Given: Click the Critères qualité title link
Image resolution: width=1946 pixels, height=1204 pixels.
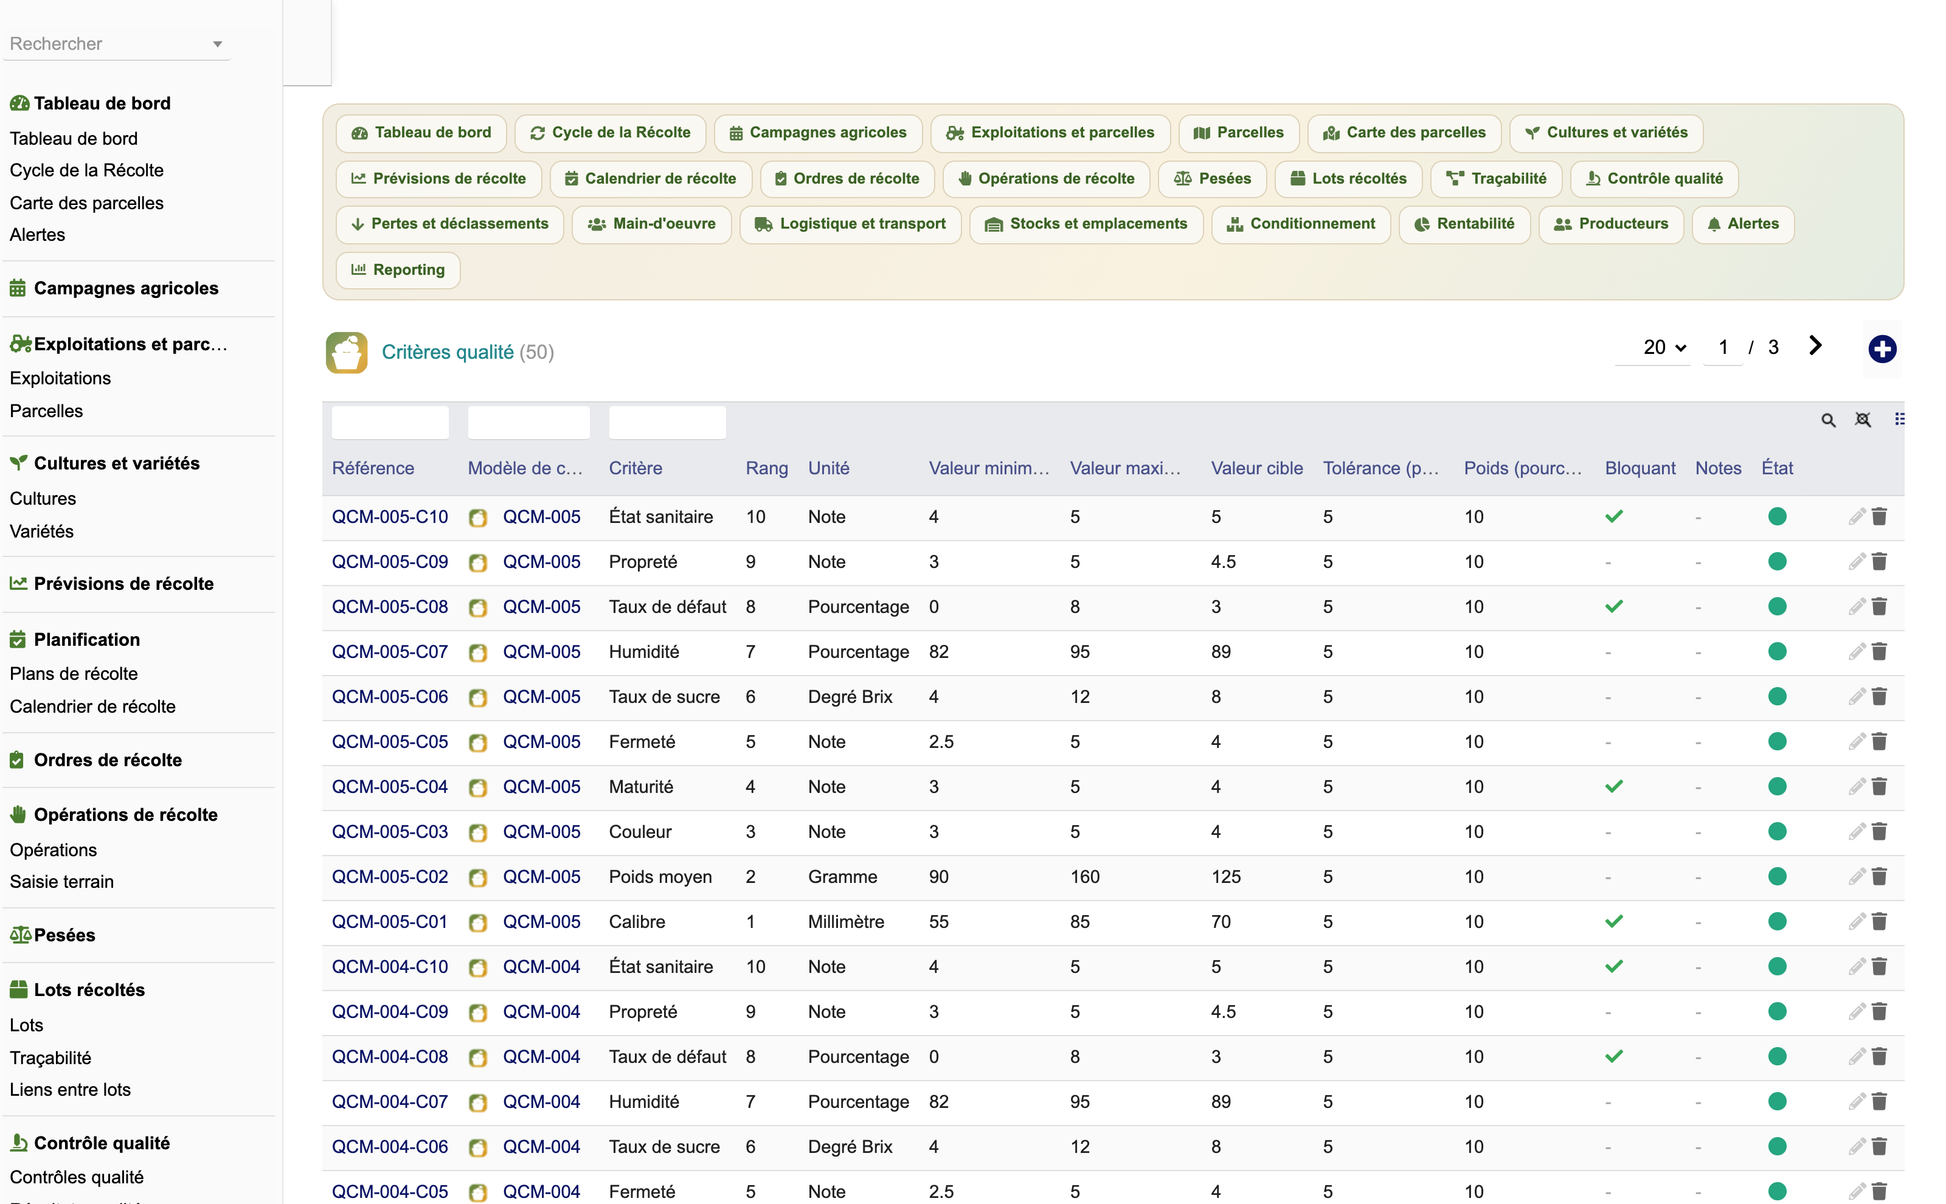Looking at the screenshot, I should 447,352.
